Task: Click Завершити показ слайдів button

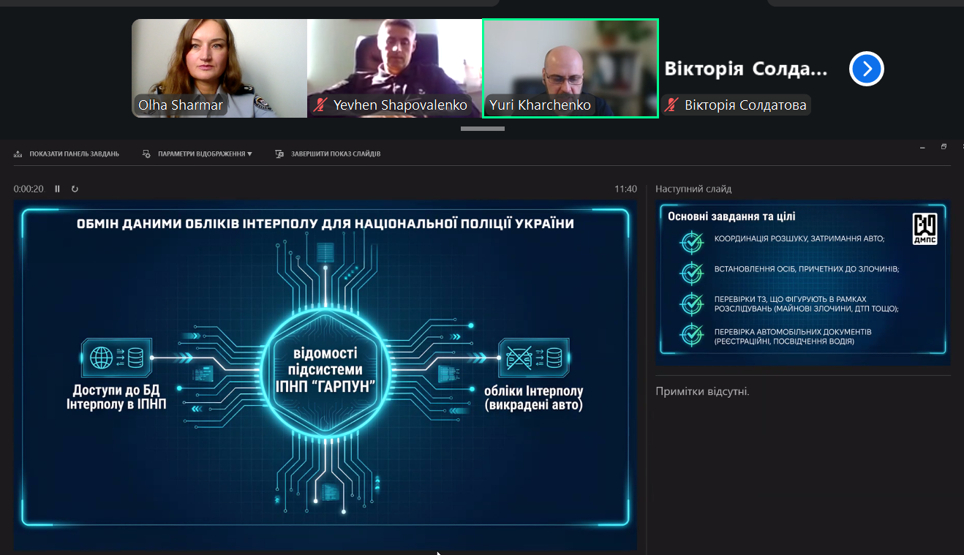Action: pyautogui.click(x=328, y=154)
